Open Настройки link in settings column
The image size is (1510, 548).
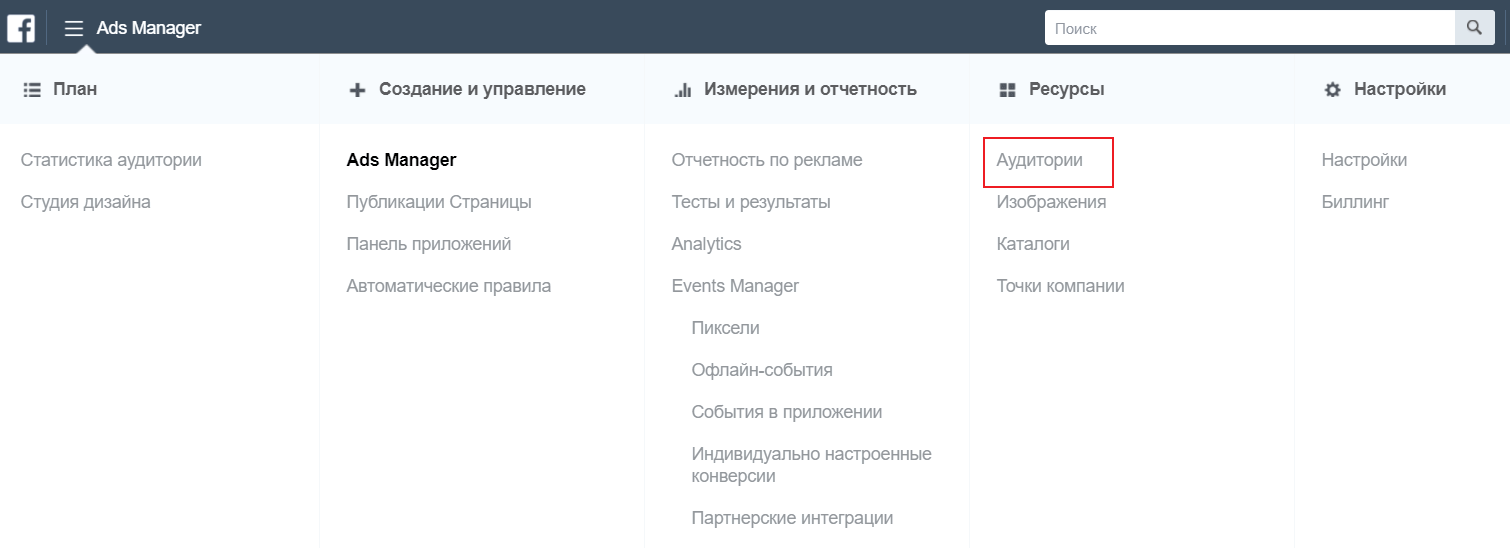[1364, 160]
